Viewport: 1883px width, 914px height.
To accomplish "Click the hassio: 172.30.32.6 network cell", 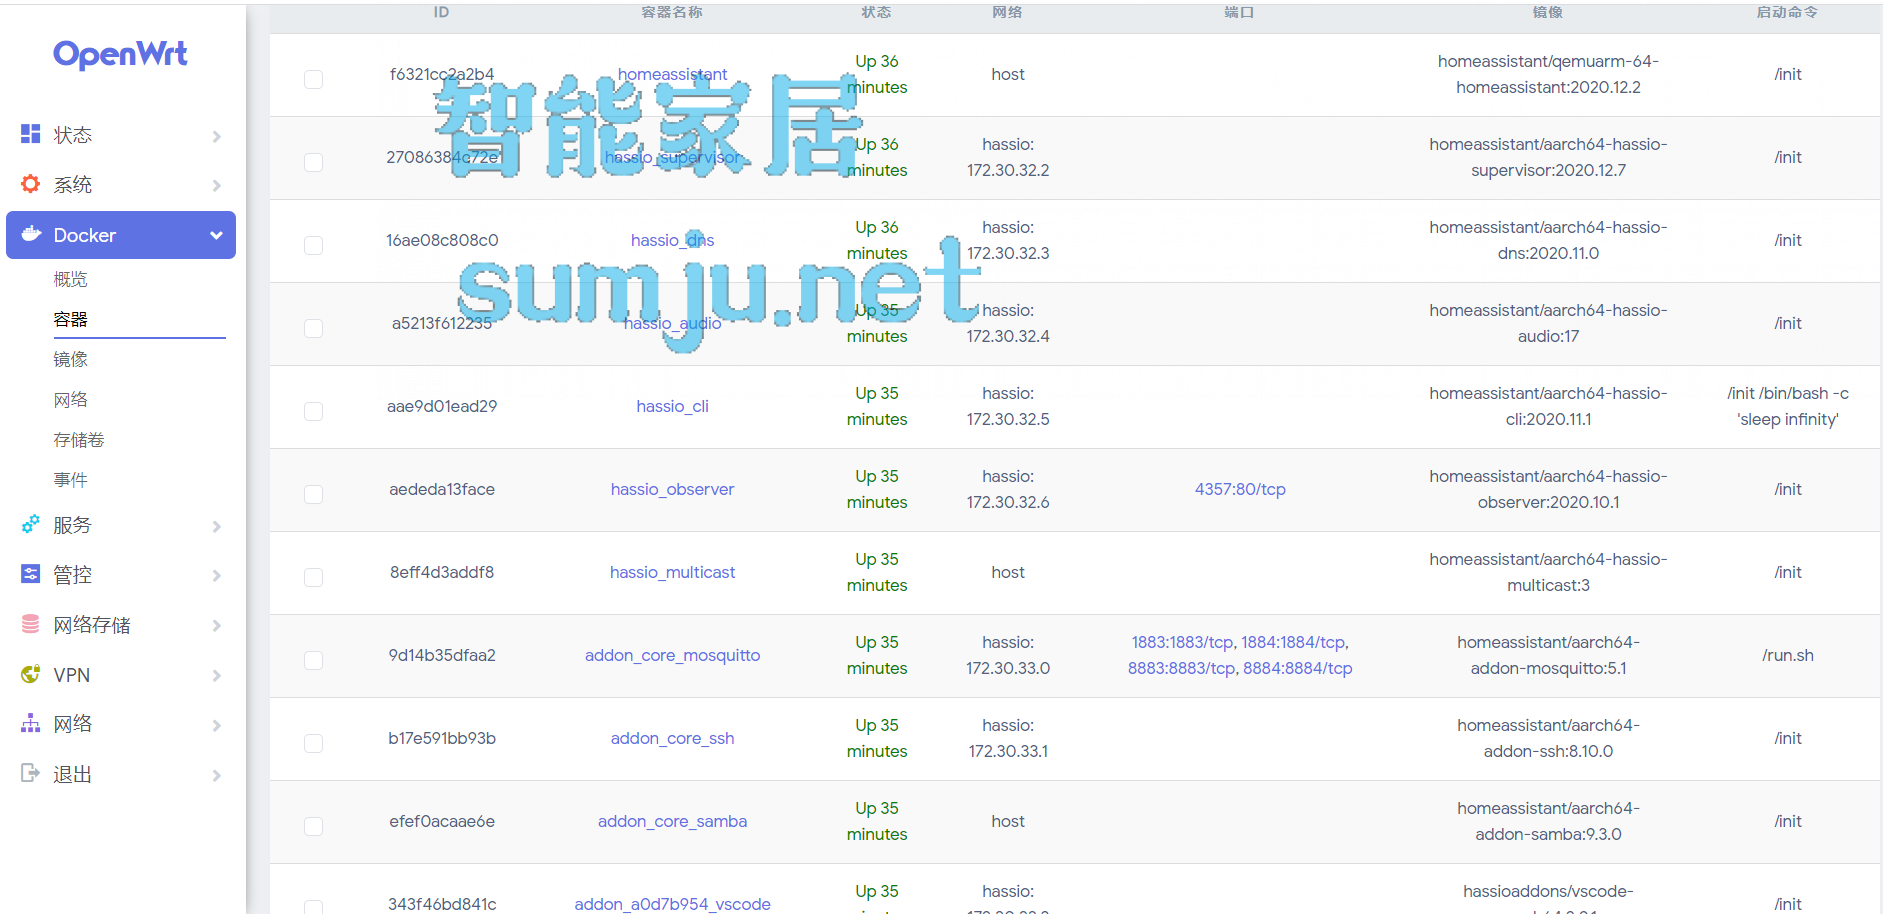I will [1008, 489].
